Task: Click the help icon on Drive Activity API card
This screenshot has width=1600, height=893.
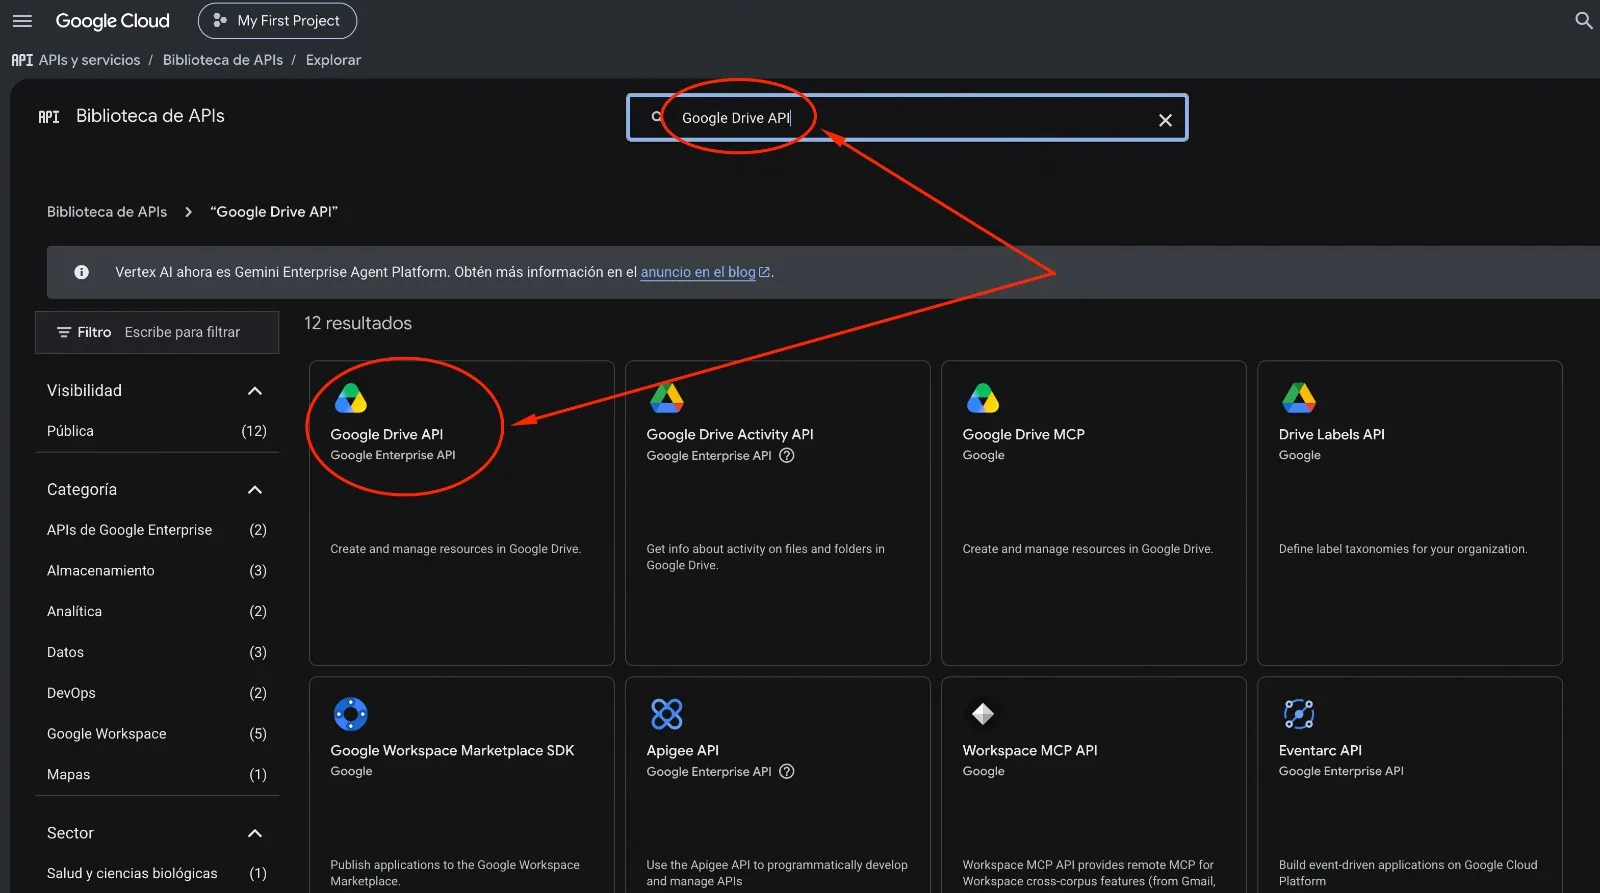Action: [787, 456]
